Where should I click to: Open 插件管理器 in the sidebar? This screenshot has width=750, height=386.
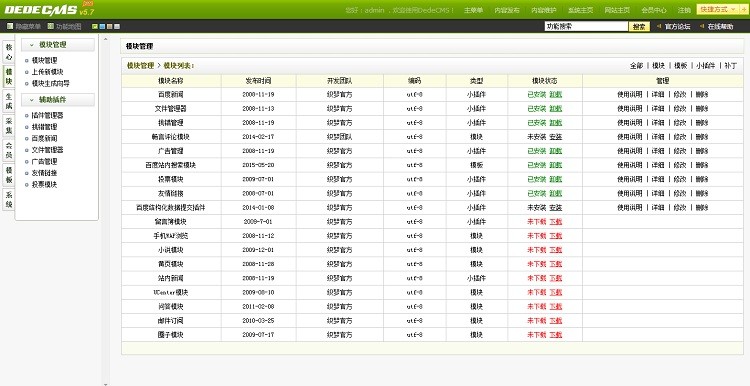(47, 115)
